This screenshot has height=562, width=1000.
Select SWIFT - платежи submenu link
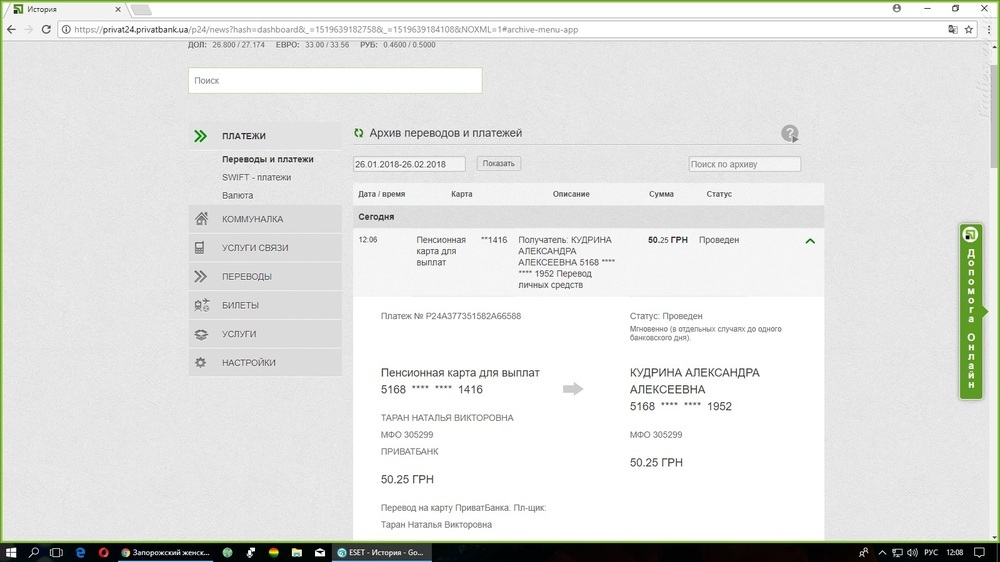(256, 177)
